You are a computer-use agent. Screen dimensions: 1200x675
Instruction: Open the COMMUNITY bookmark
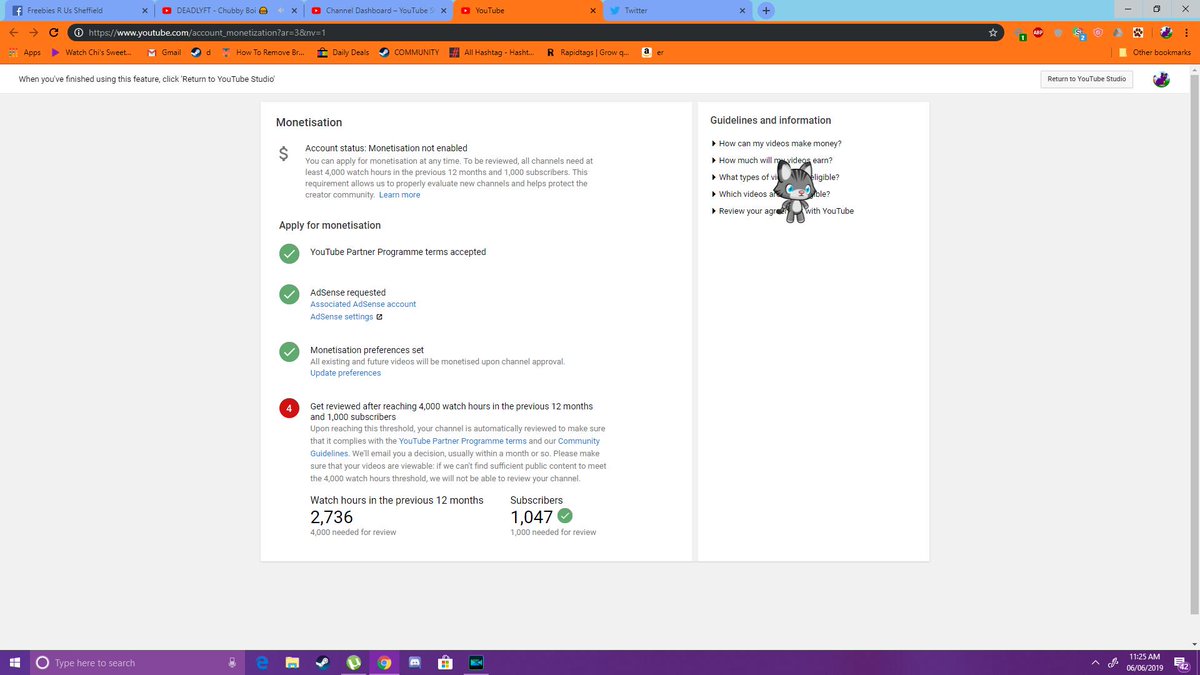409,52
